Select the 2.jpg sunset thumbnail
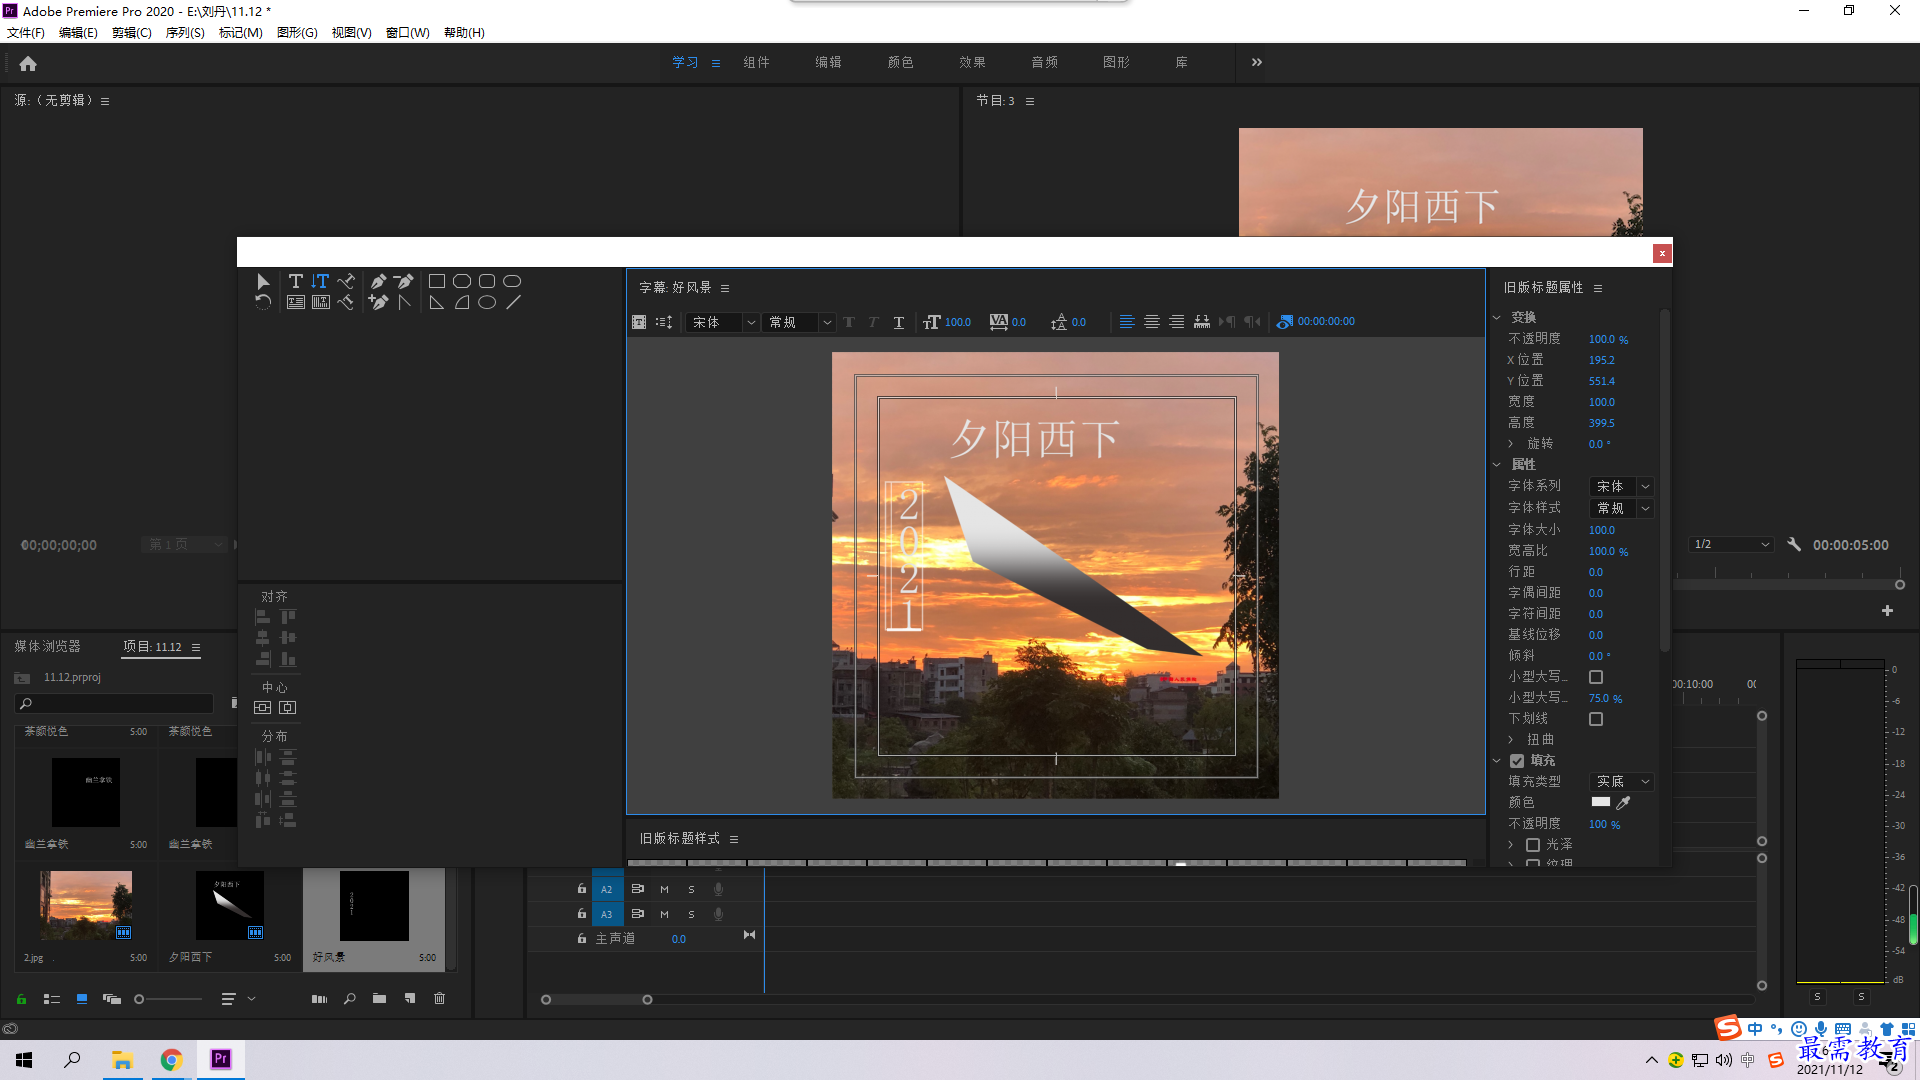 click(86, 905)
